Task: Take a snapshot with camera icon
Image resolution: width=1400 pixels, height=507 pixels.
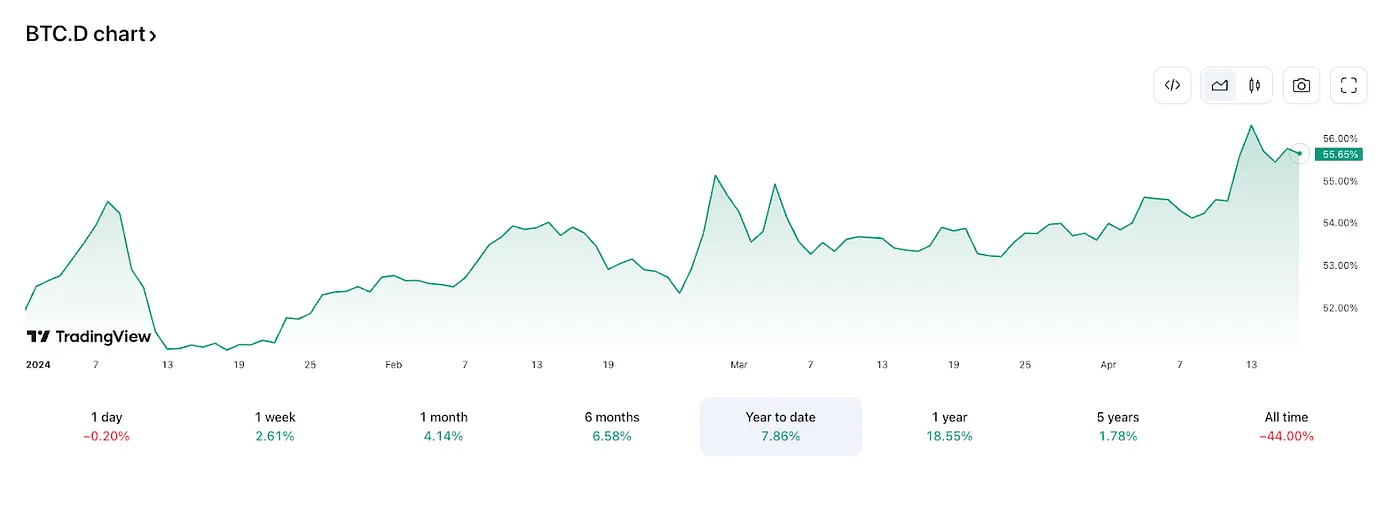Action: coord(1301,85)
